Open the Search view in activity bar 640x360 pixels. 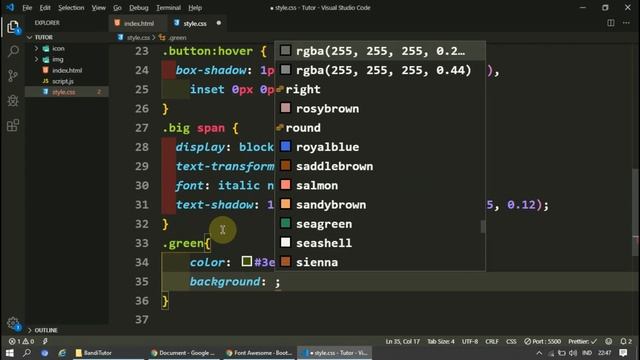(13, 51)
